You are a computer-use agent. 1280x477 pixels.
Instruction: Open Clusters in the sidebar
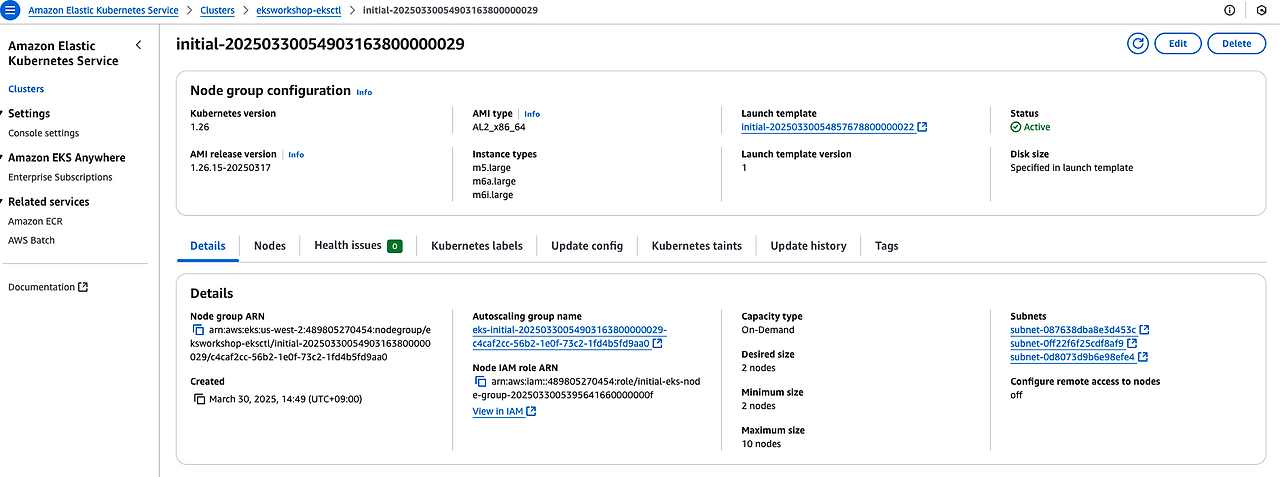[26, 89]
